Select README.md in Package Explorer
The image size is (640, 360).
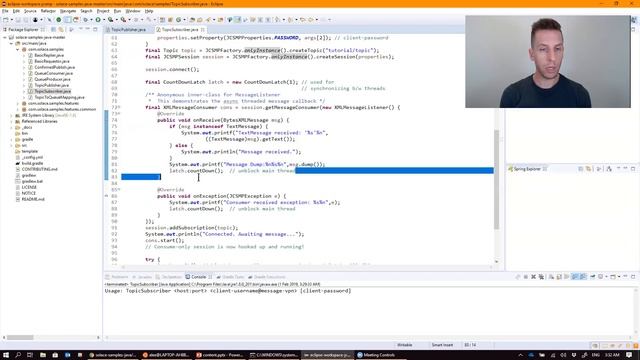(33, 199)
